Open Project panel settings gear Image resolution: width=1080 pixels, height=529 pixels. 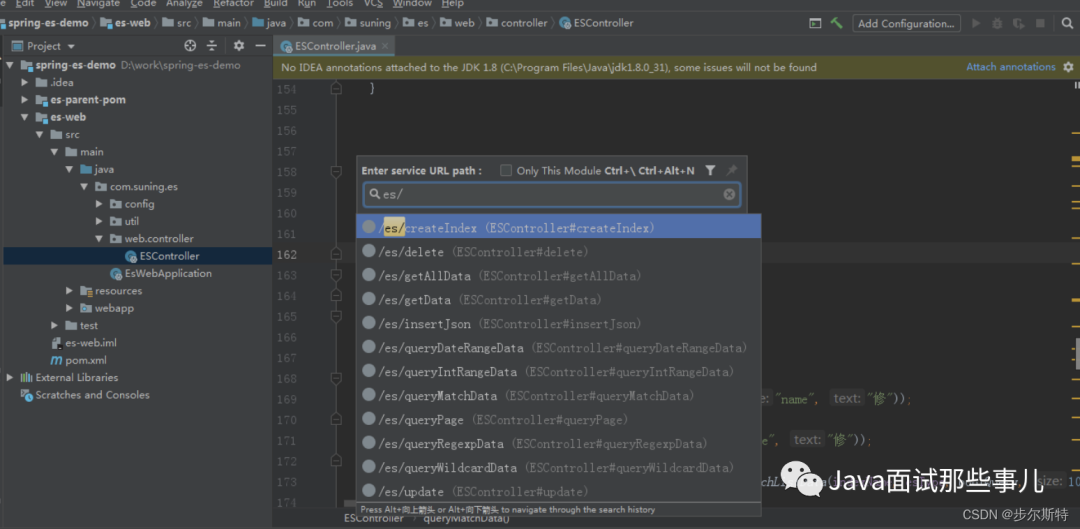[238, 46]
